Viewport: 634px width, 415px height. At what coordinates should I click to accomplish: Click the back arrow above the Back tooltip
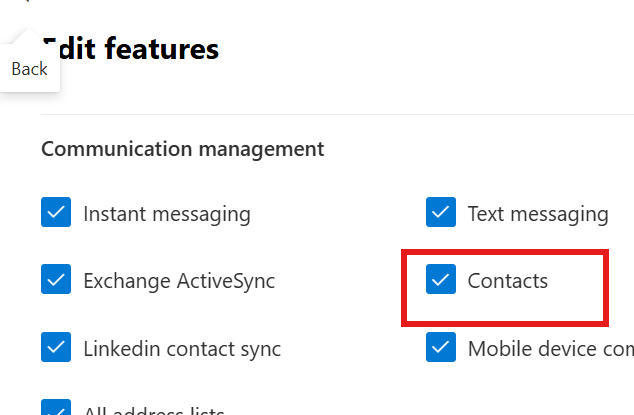click(x=25, y=1)
